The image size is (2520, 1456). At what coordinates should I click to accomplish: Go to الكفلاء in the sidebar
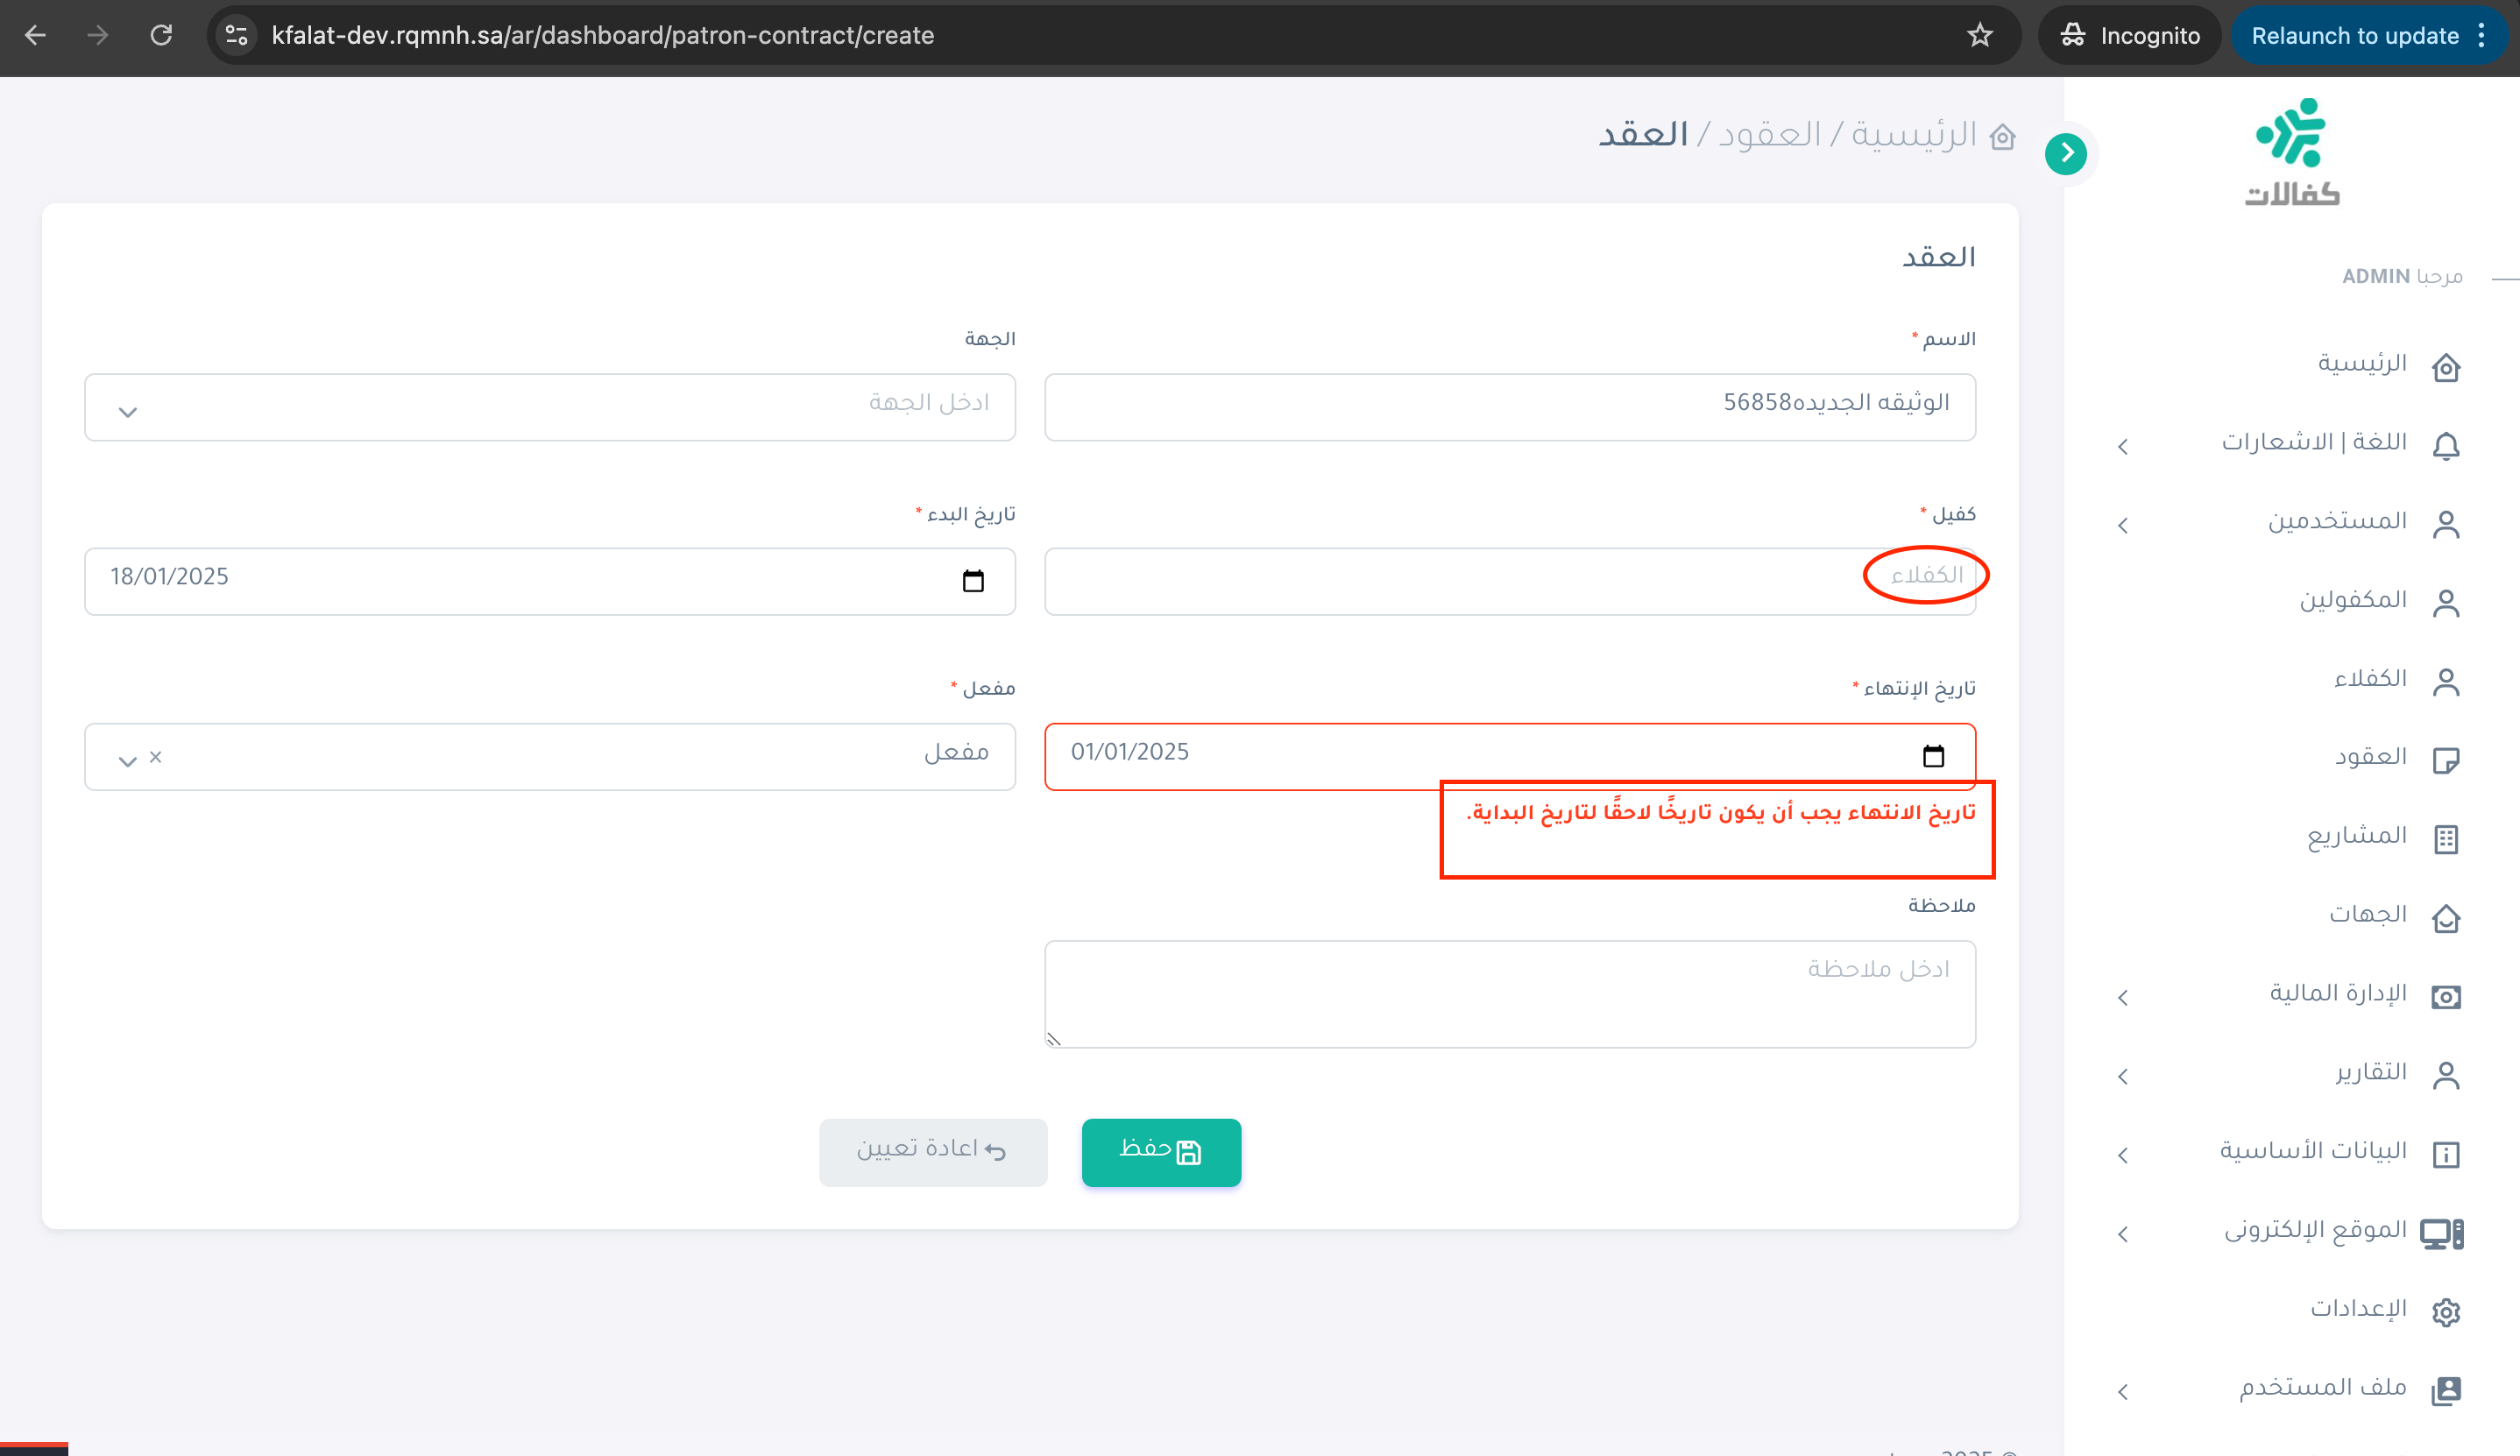[x=2370, y=679]
